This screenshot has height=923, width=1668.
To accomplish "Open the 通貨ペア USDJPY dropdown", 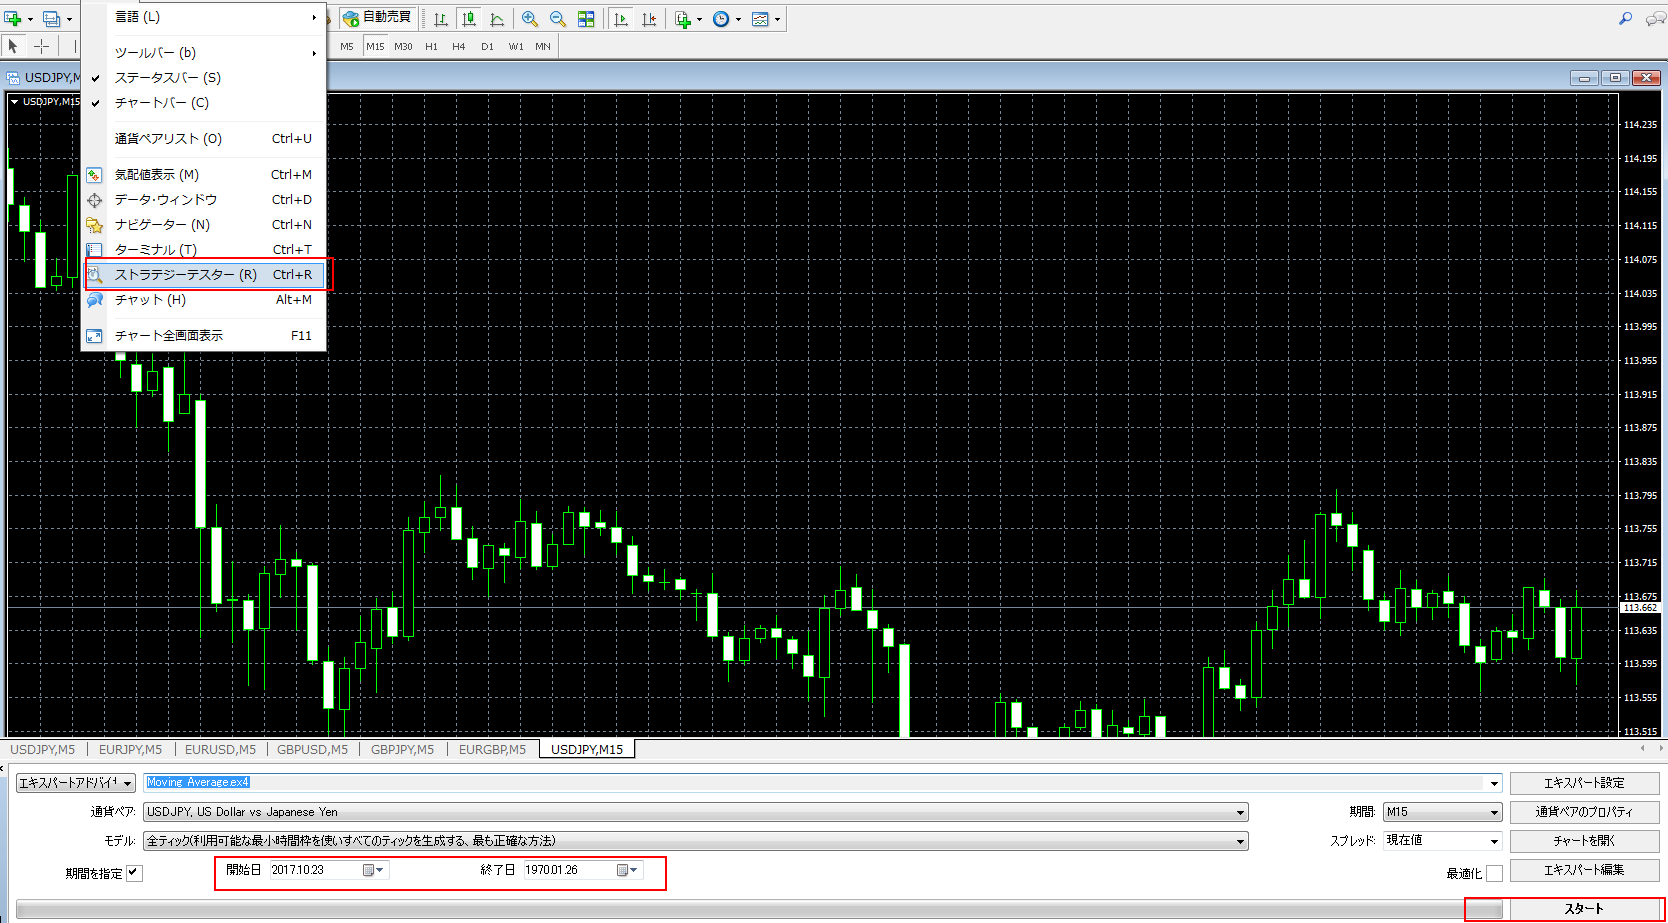I will tap(696, 812).
